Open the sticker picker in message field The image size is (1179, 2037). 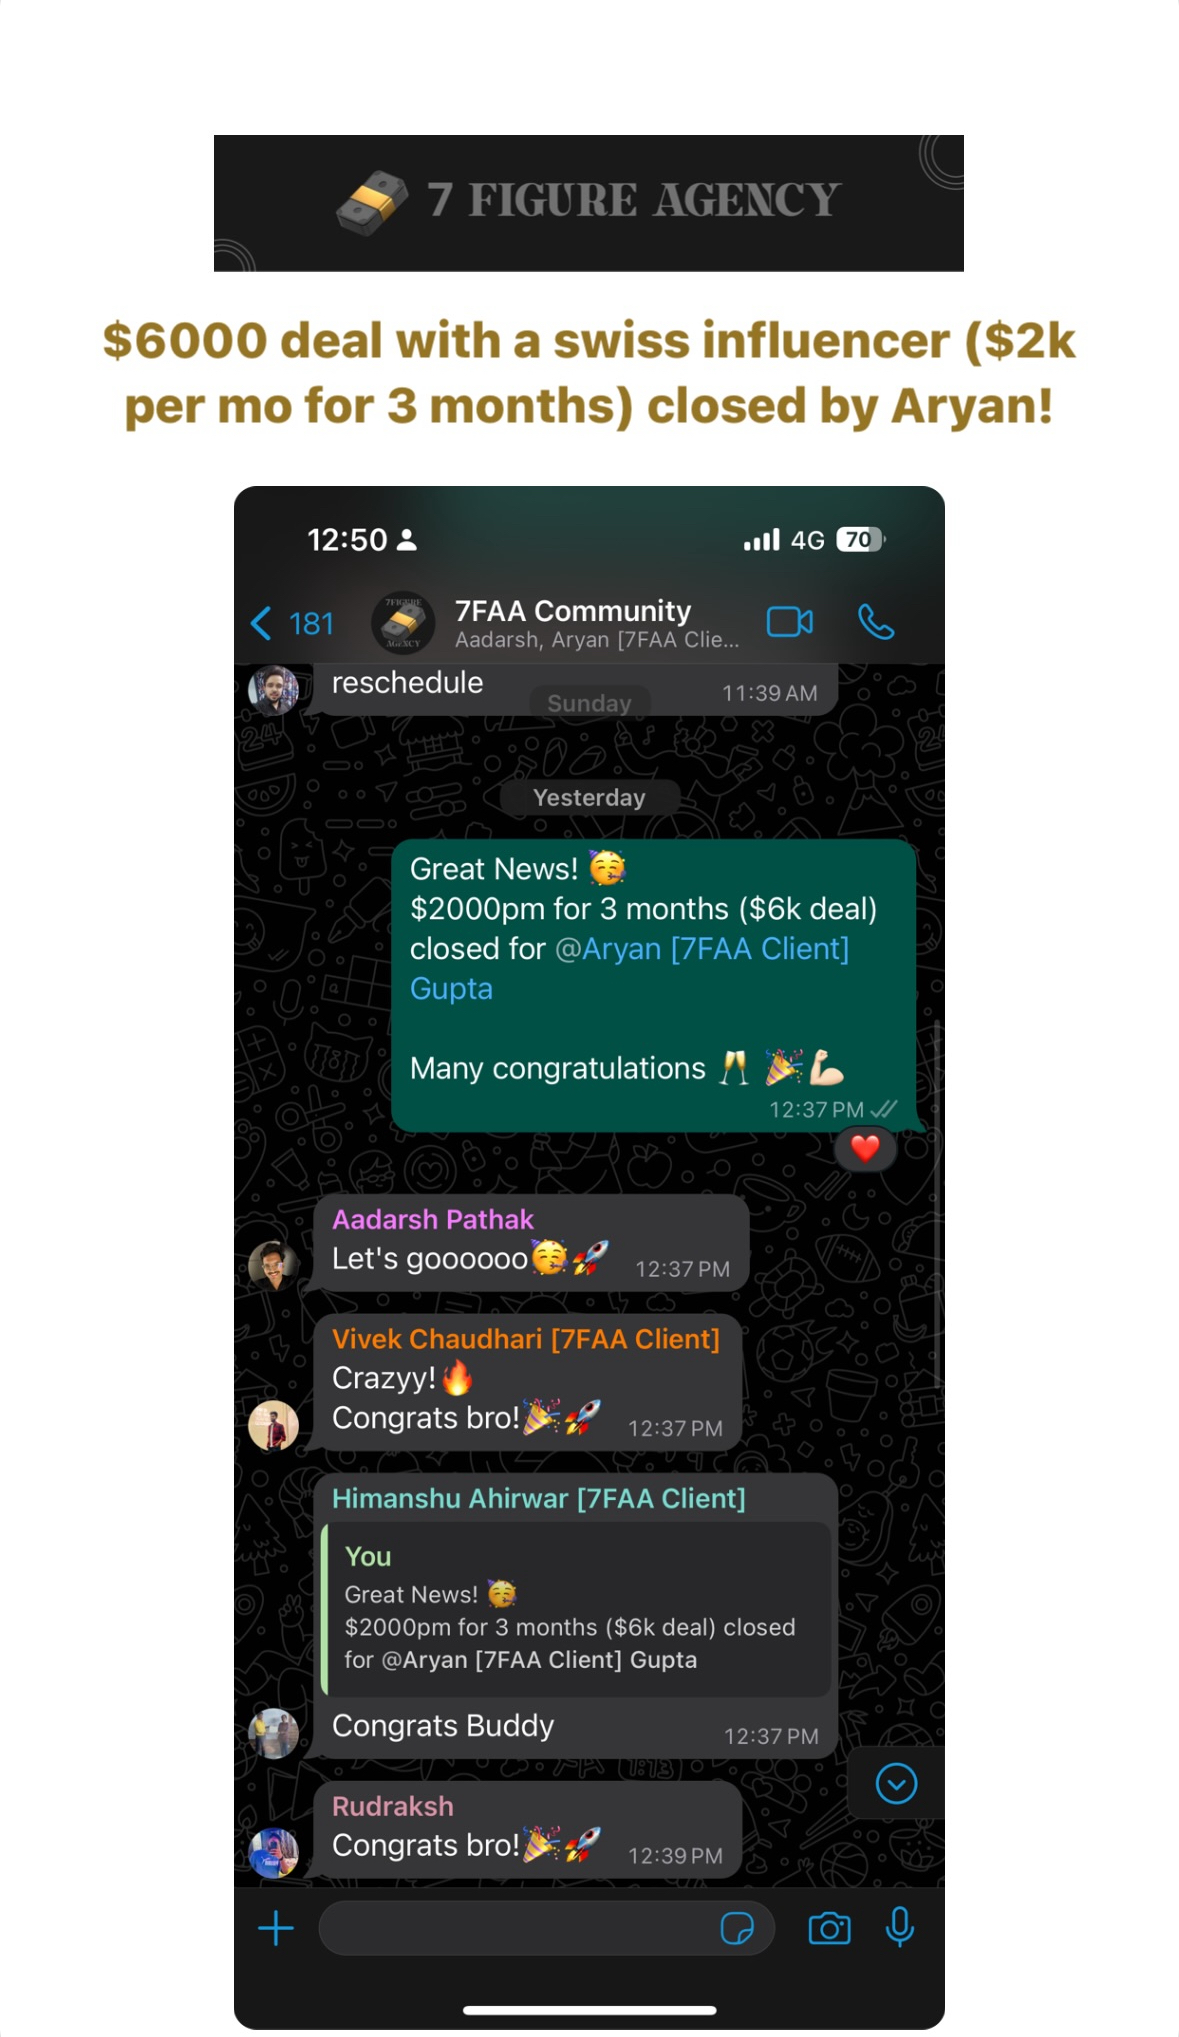coord(737,1928)
